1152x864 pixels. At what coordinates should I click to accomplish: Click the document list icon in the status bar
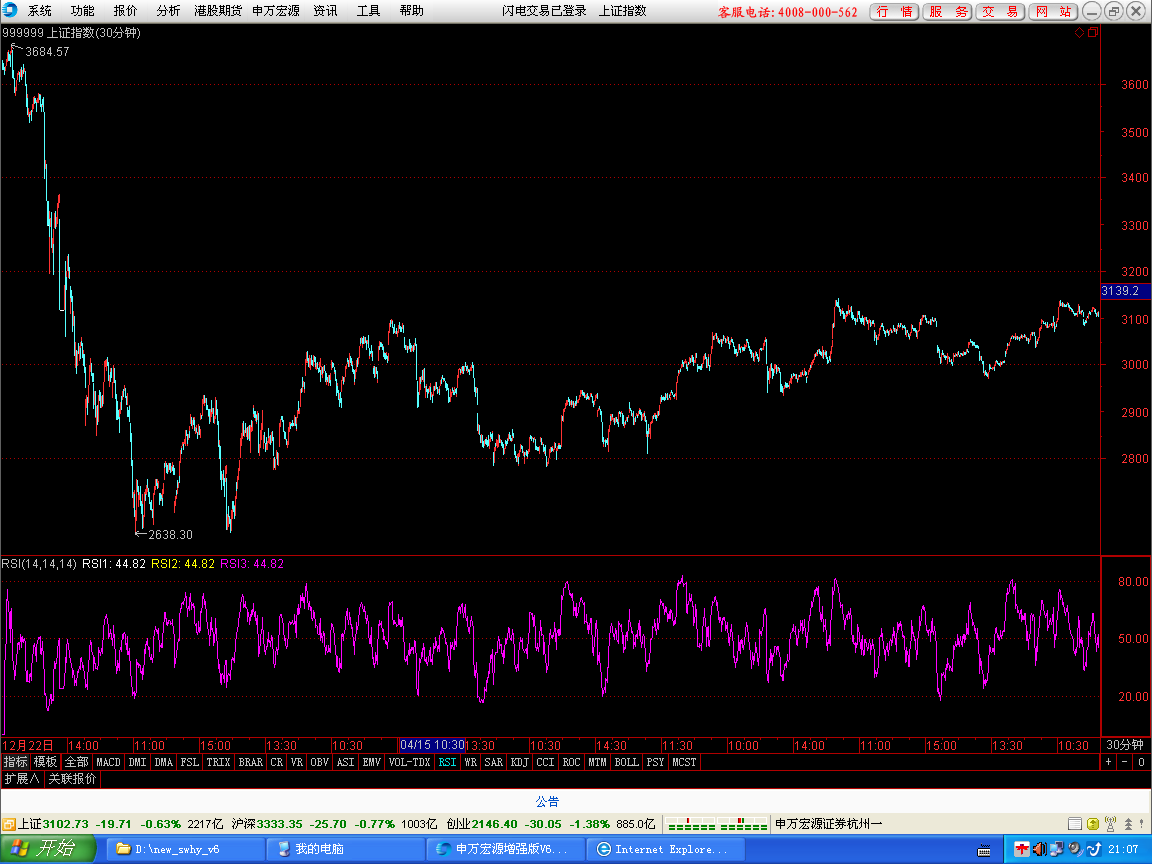[1074, 824]
